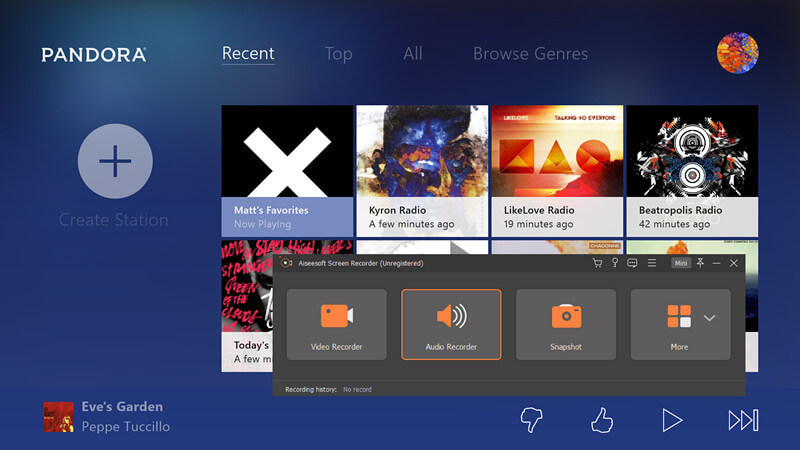
Task: Click the 19 minutes ago text
Action: 538,224
